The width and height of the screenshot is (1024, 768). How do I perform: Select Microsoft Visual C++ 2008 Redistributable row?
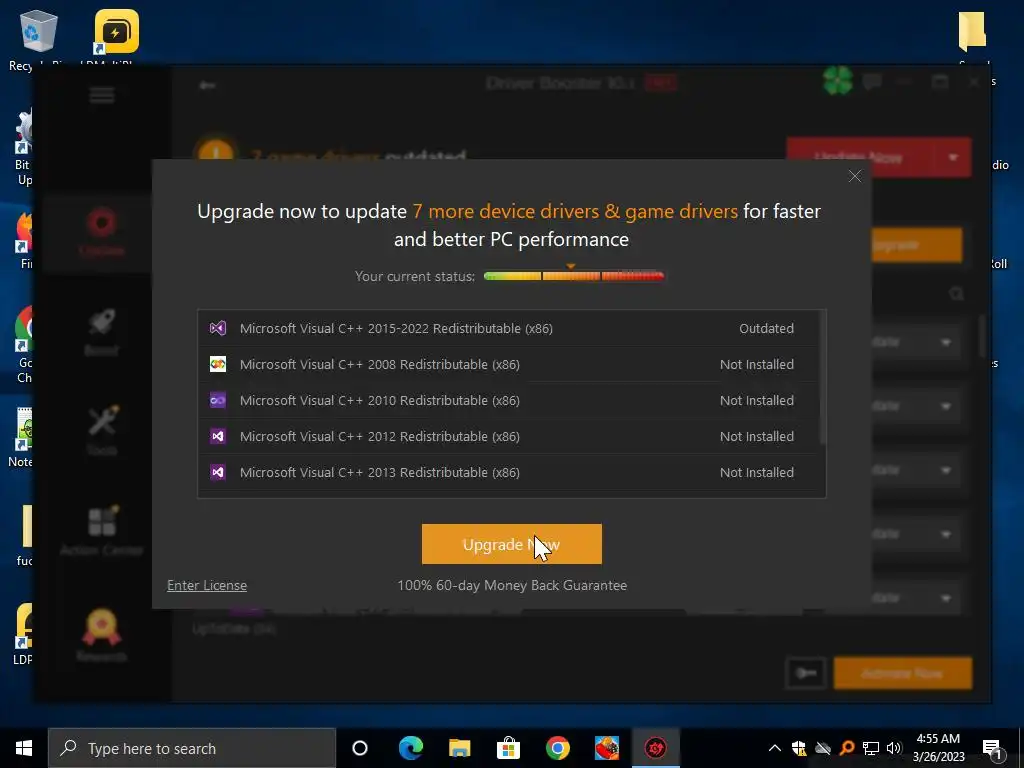(x=509, y=364)
